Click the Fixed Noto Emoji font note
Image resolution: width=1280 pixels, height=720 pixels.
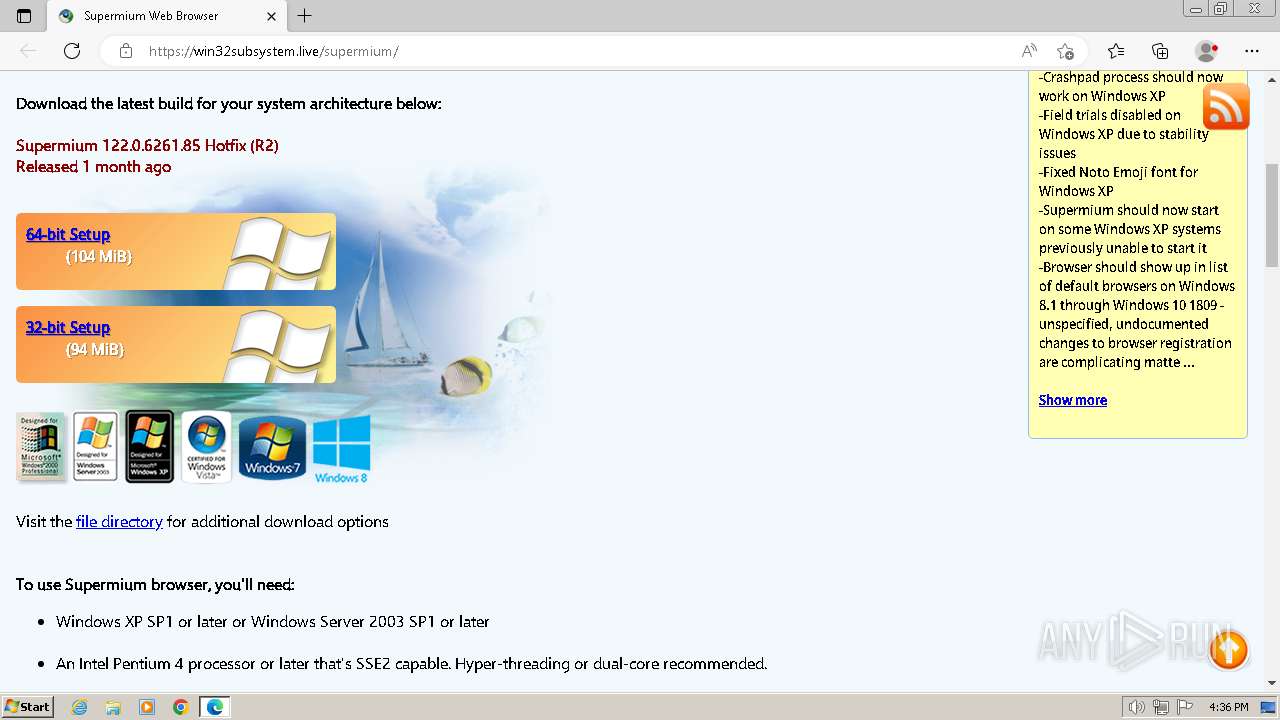click(x=1118, y=181)
